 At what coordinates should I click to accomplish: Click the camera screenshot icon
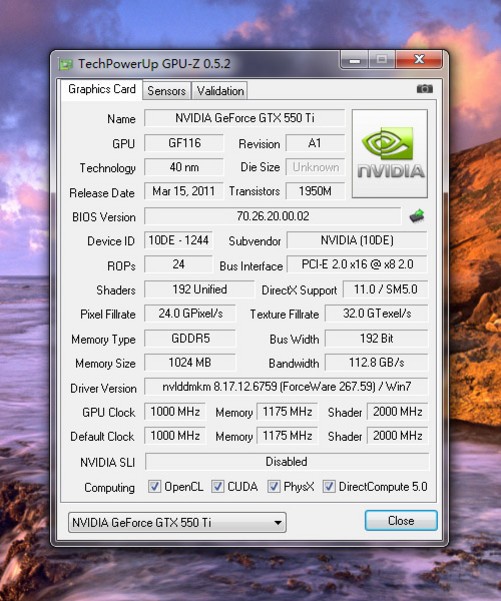tap(425, 89)
